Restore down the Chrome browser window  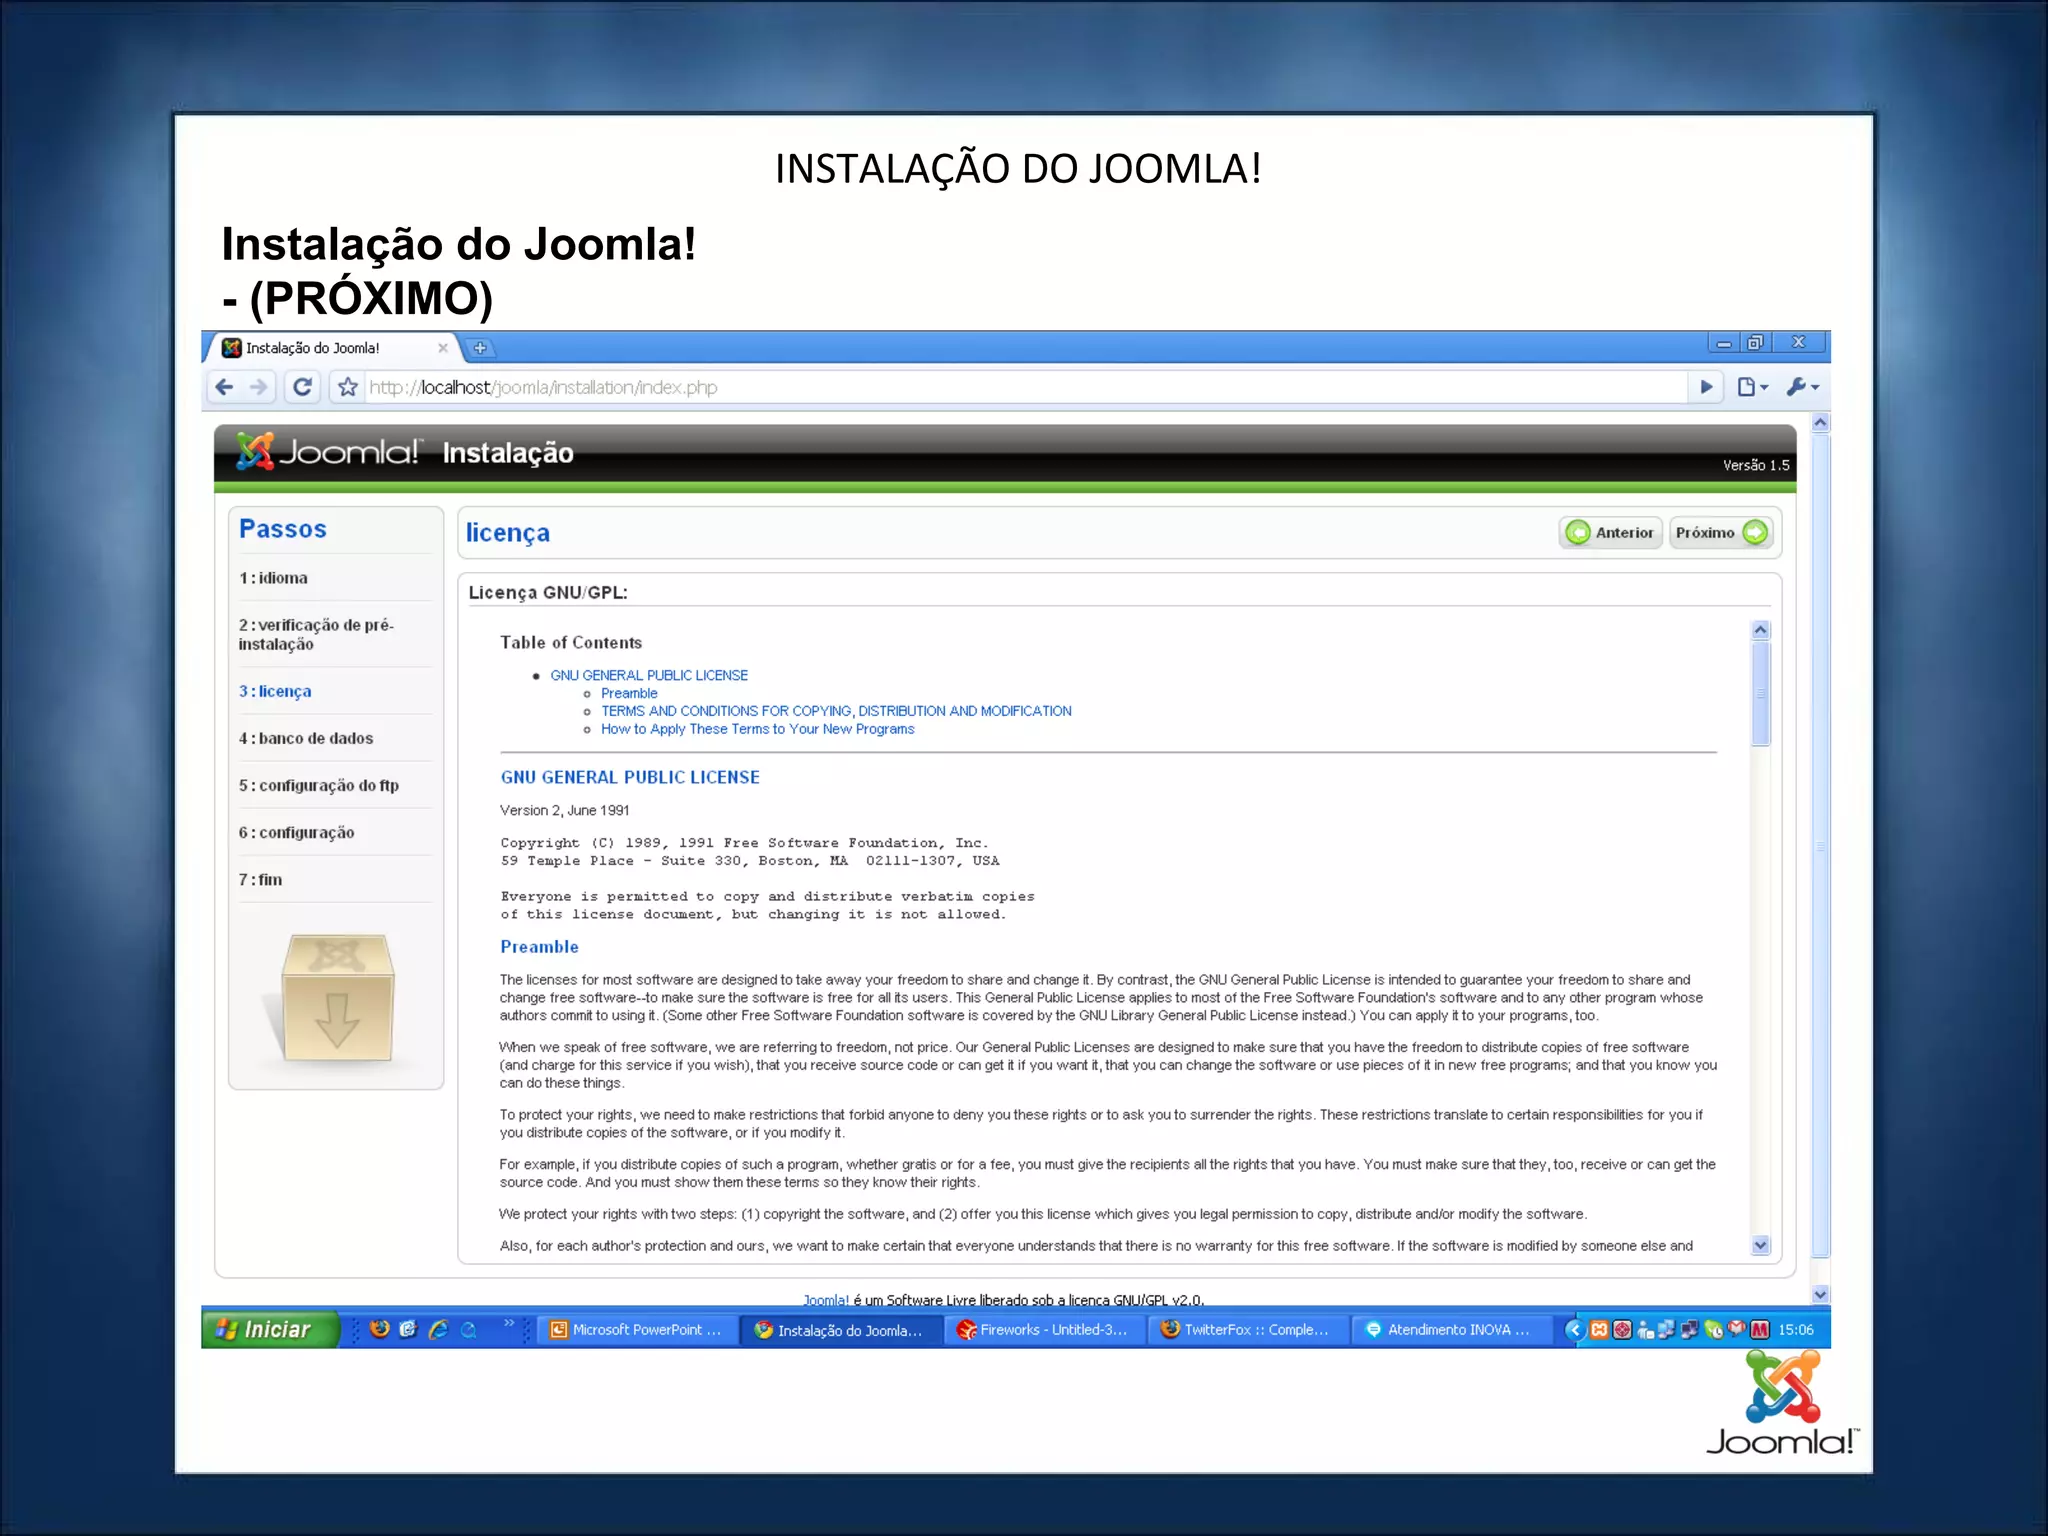(1755, 343)
